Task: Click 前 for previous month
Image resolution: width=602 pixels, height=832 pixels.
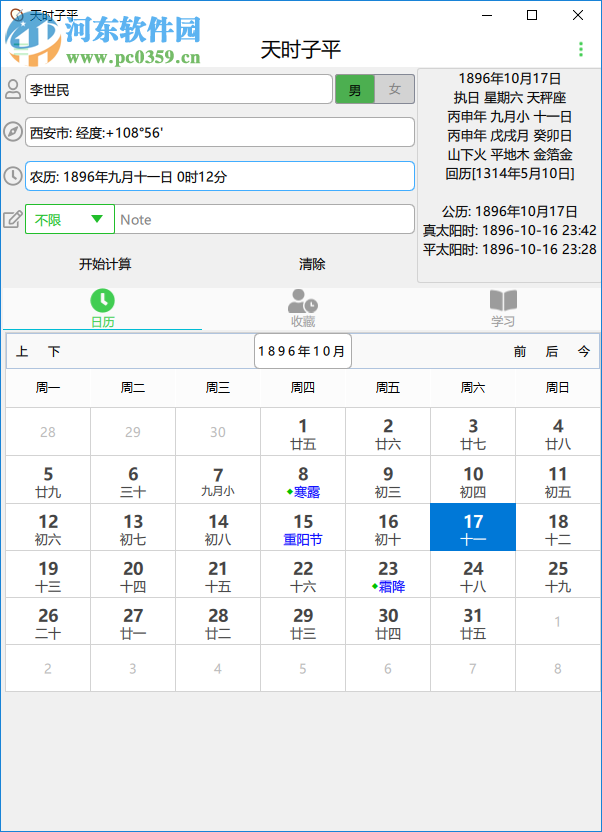Action: pos(520,351)
